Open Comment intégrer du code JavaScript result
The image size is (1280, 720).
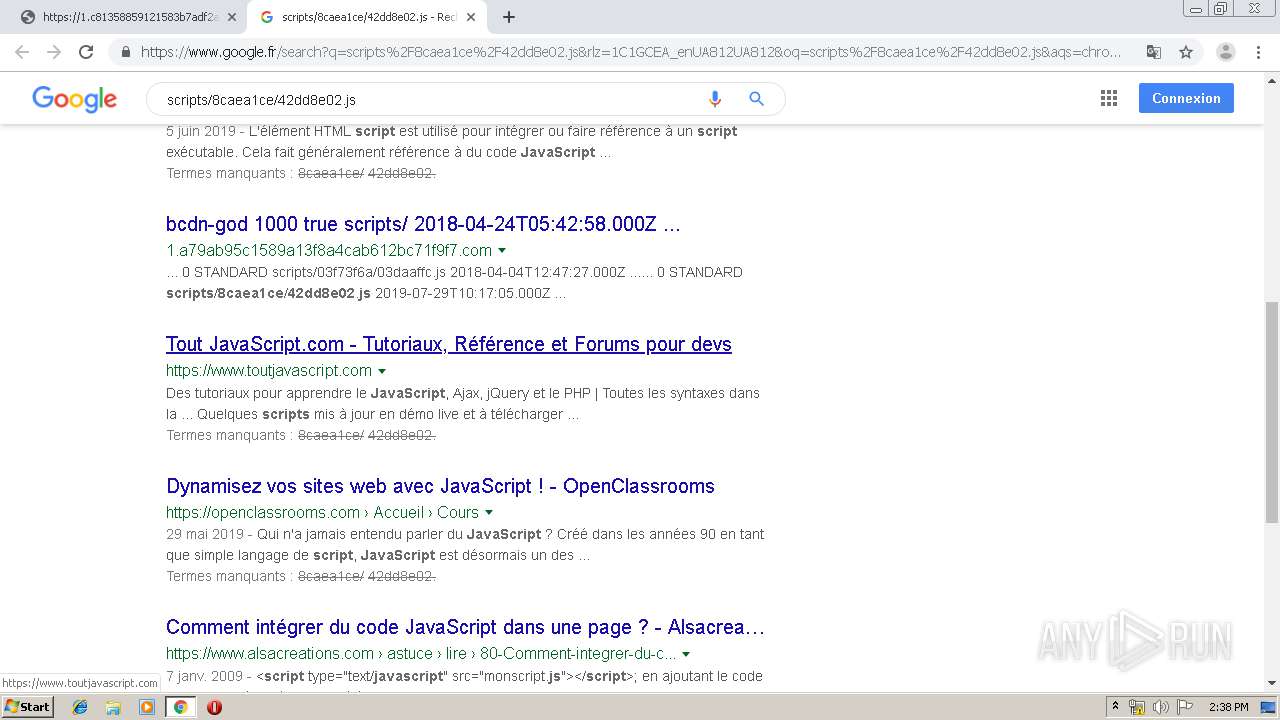pyautogui.click(x=465, y=627)
